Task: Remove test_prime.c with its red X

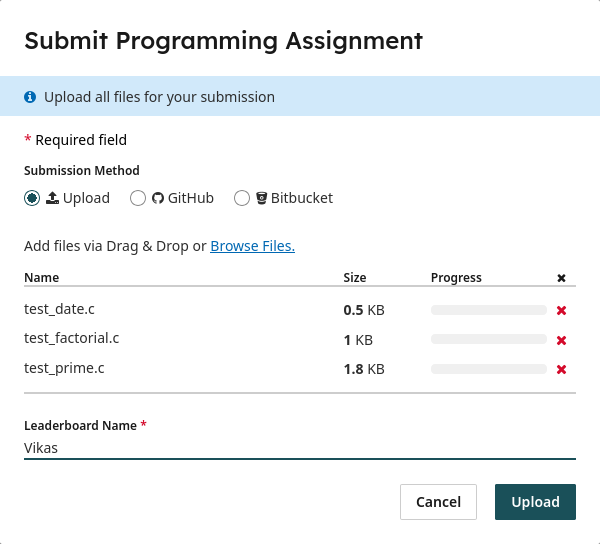Action: tap(561, 370)
